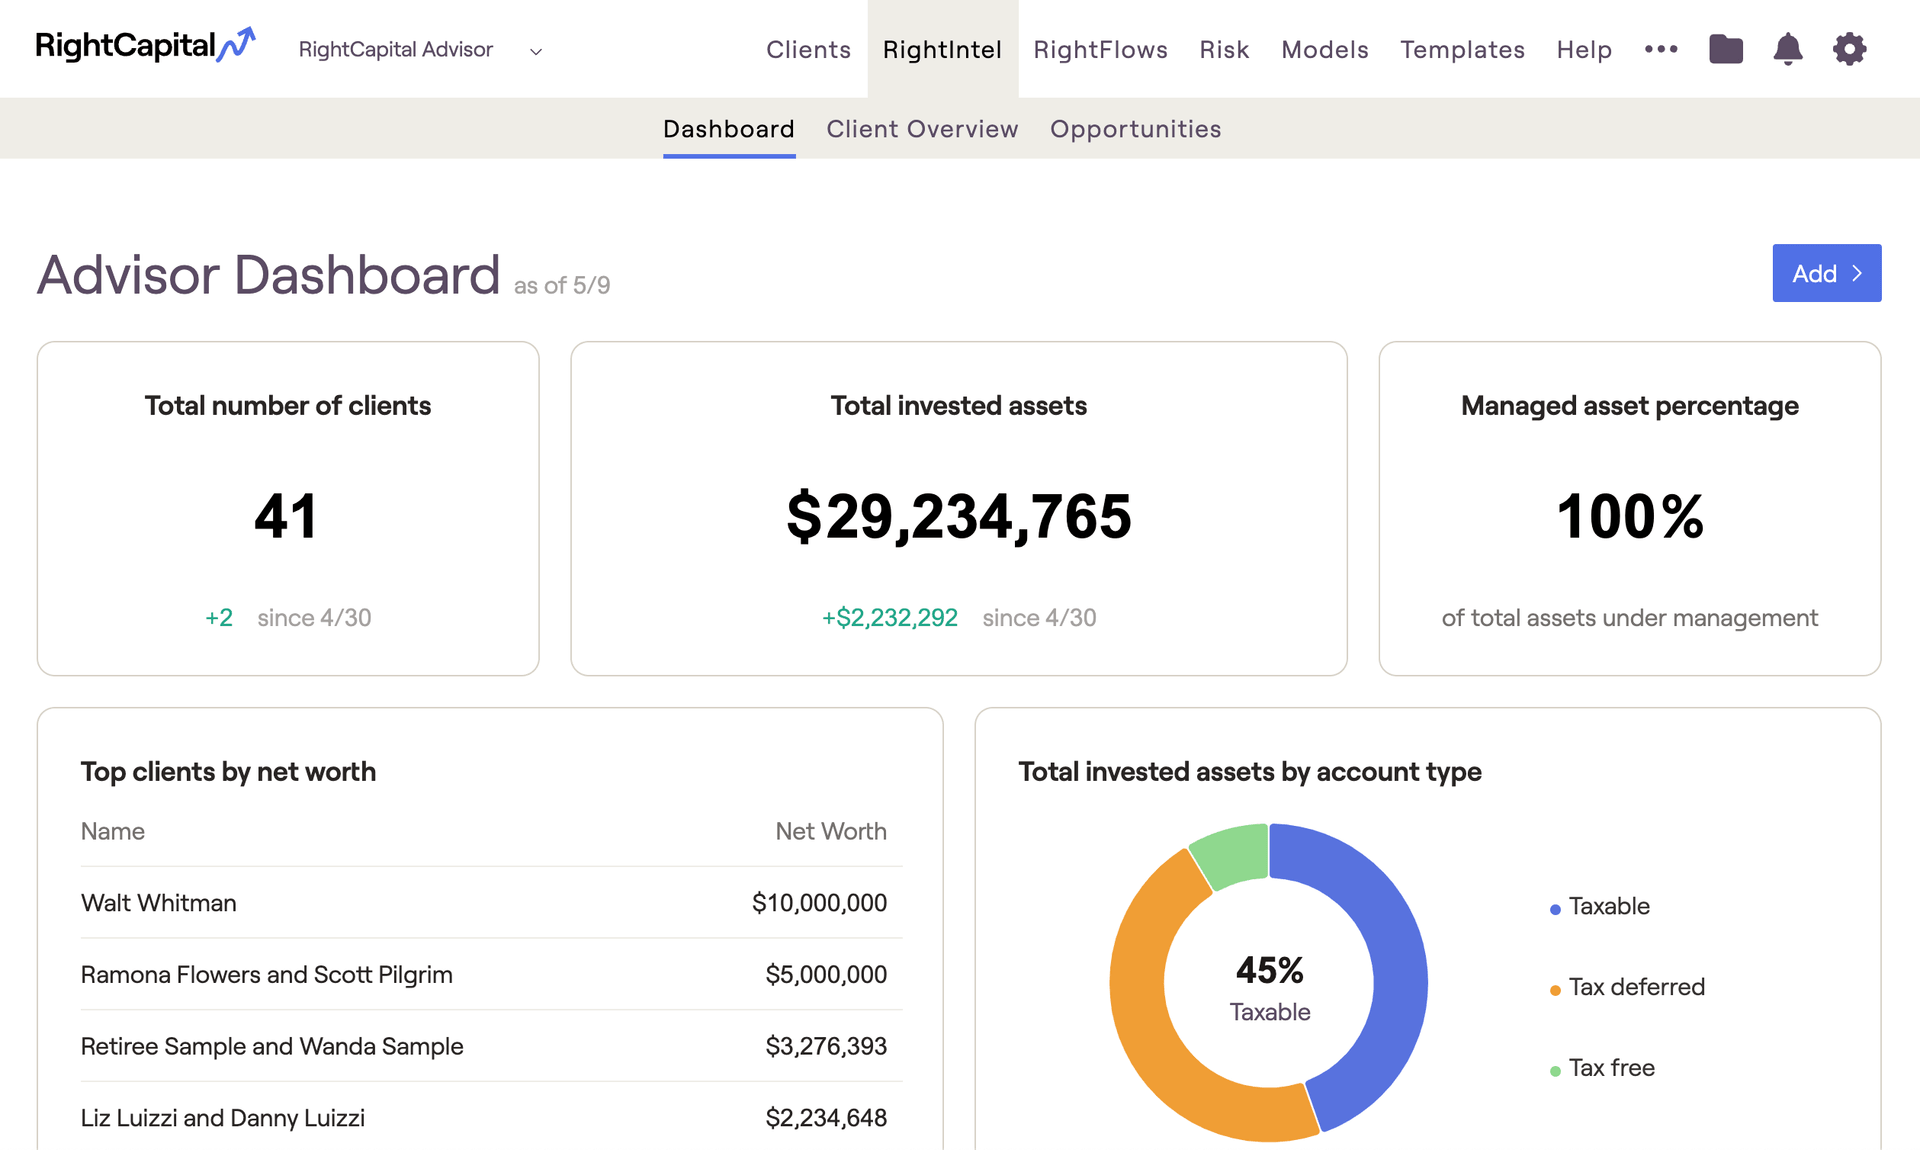Open the RightFlows menu
The image size is (1920, 1150).
(1100, 49)
